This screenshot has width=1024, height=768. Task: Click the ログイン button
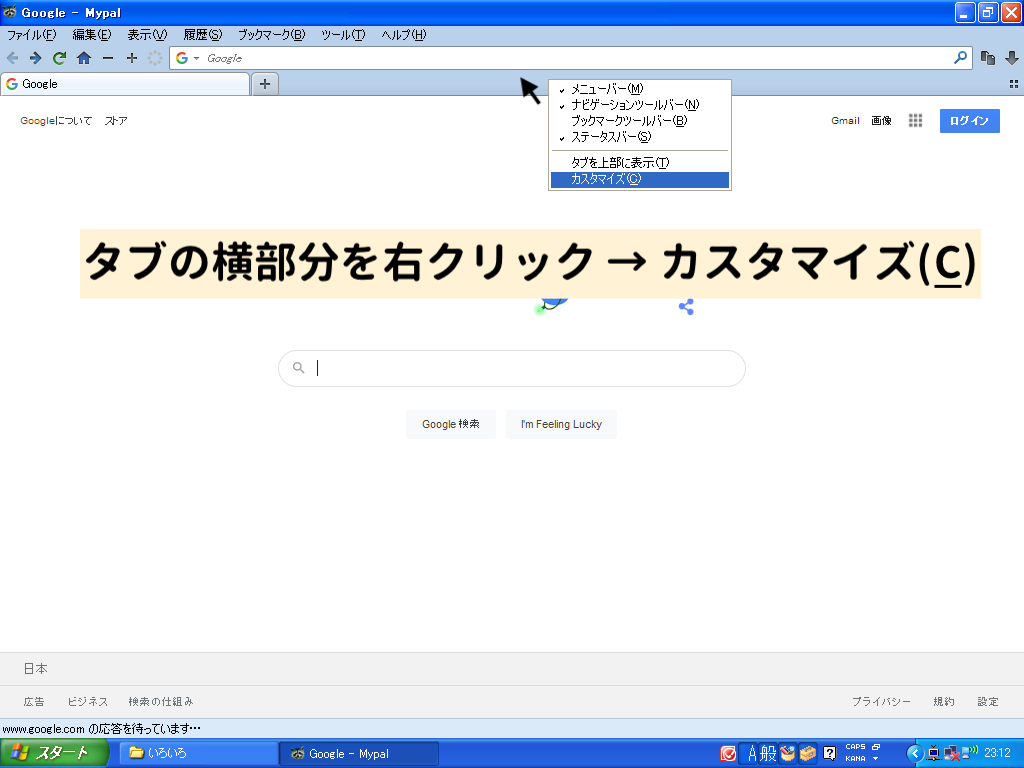coord(969,121)
